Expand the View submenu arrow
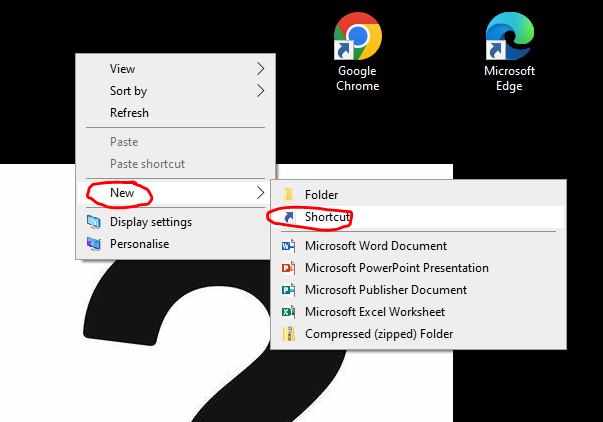603x422 pixels. click(261, 69)
